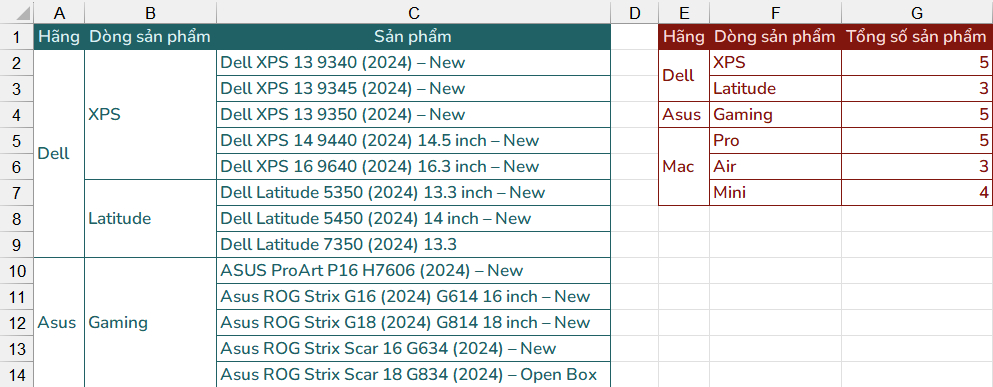Click cell "ASUS ProArt P16 H7606 (2024) – New"
This screenshot has height=387, width=993.
414,270
